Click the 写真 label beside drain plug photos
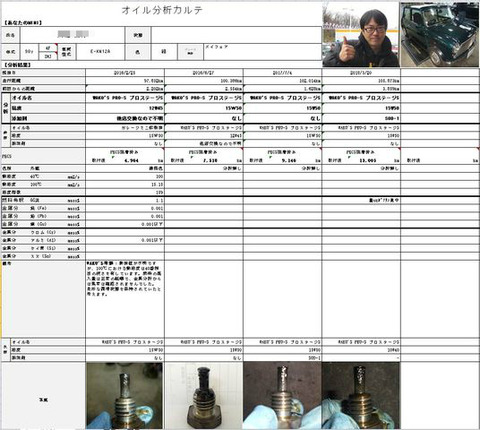The width and height of the screenshot is (480, 430). pyautogui.click(x=43, y=399)
